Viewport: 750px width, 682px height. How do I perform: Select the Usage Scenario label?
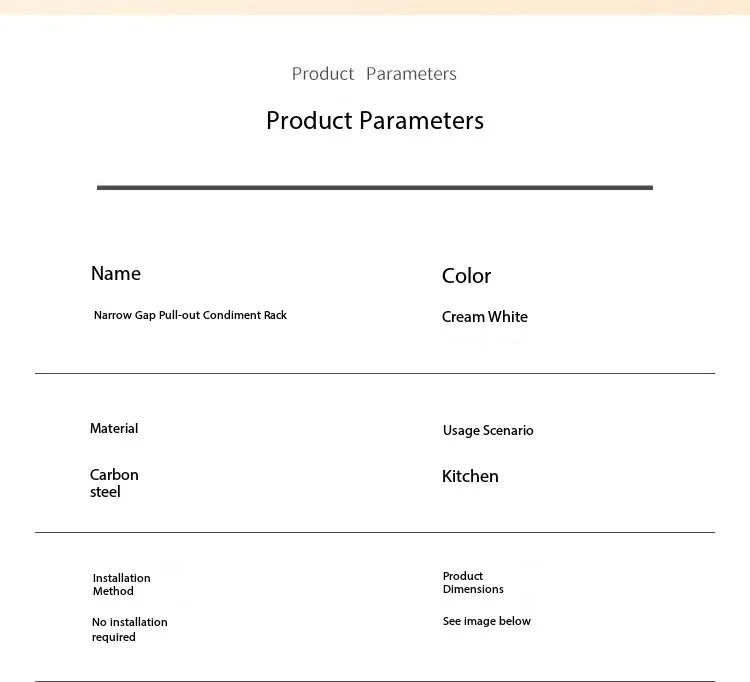click(488, 430)
